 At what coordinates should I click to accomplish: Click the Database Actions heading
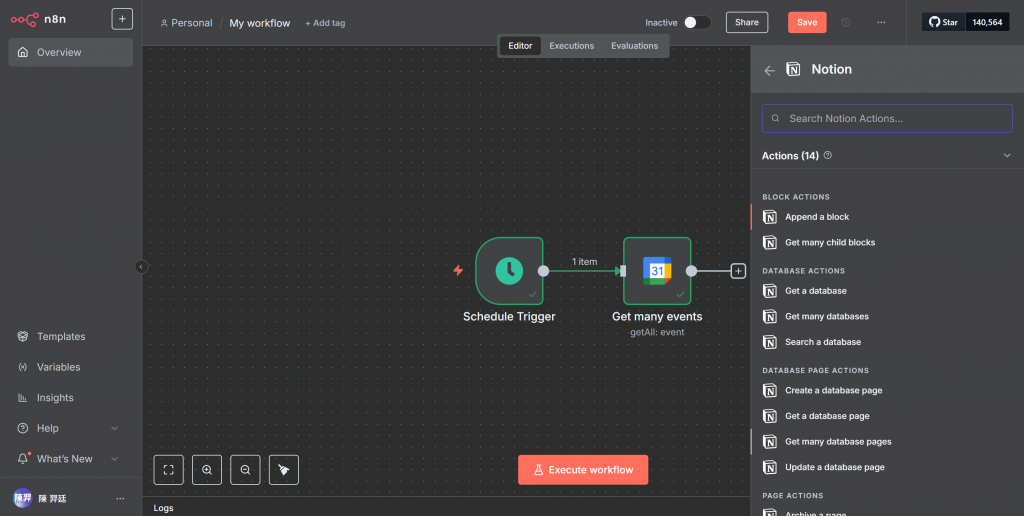803,270
